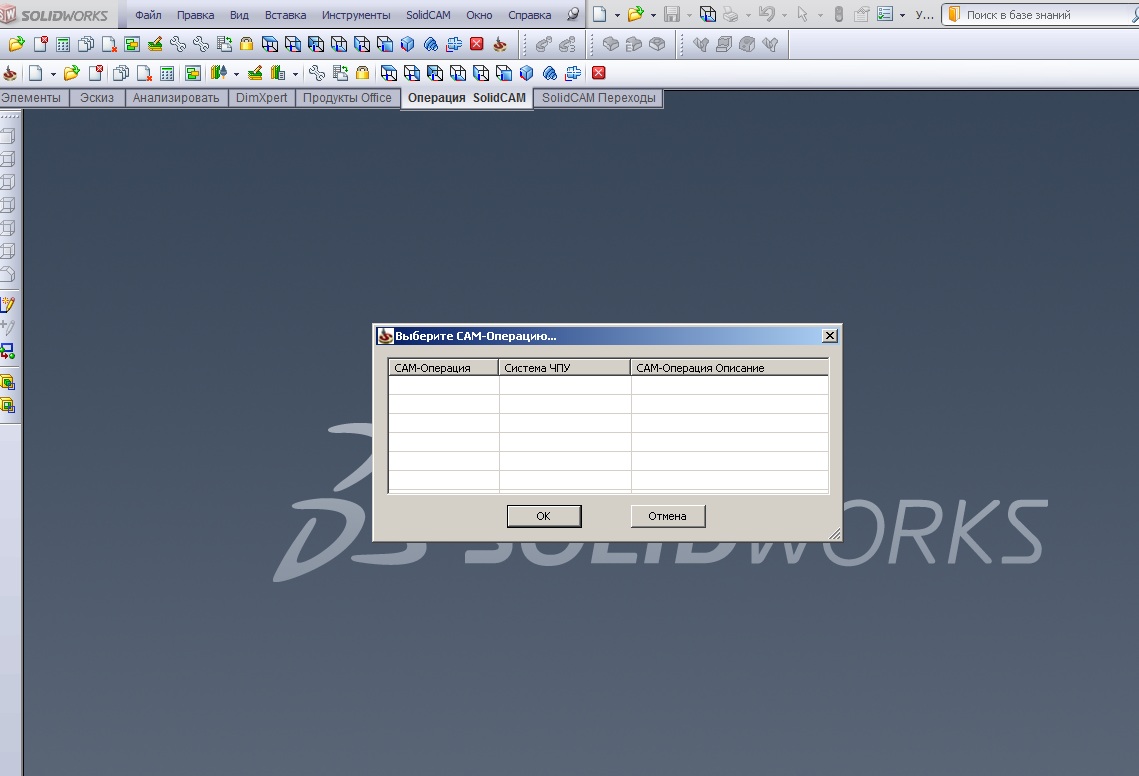This screenshot has width=1139, height=776.
Task: Click the Open folder icon in the standard toolbar
Action: click(636, 15)
